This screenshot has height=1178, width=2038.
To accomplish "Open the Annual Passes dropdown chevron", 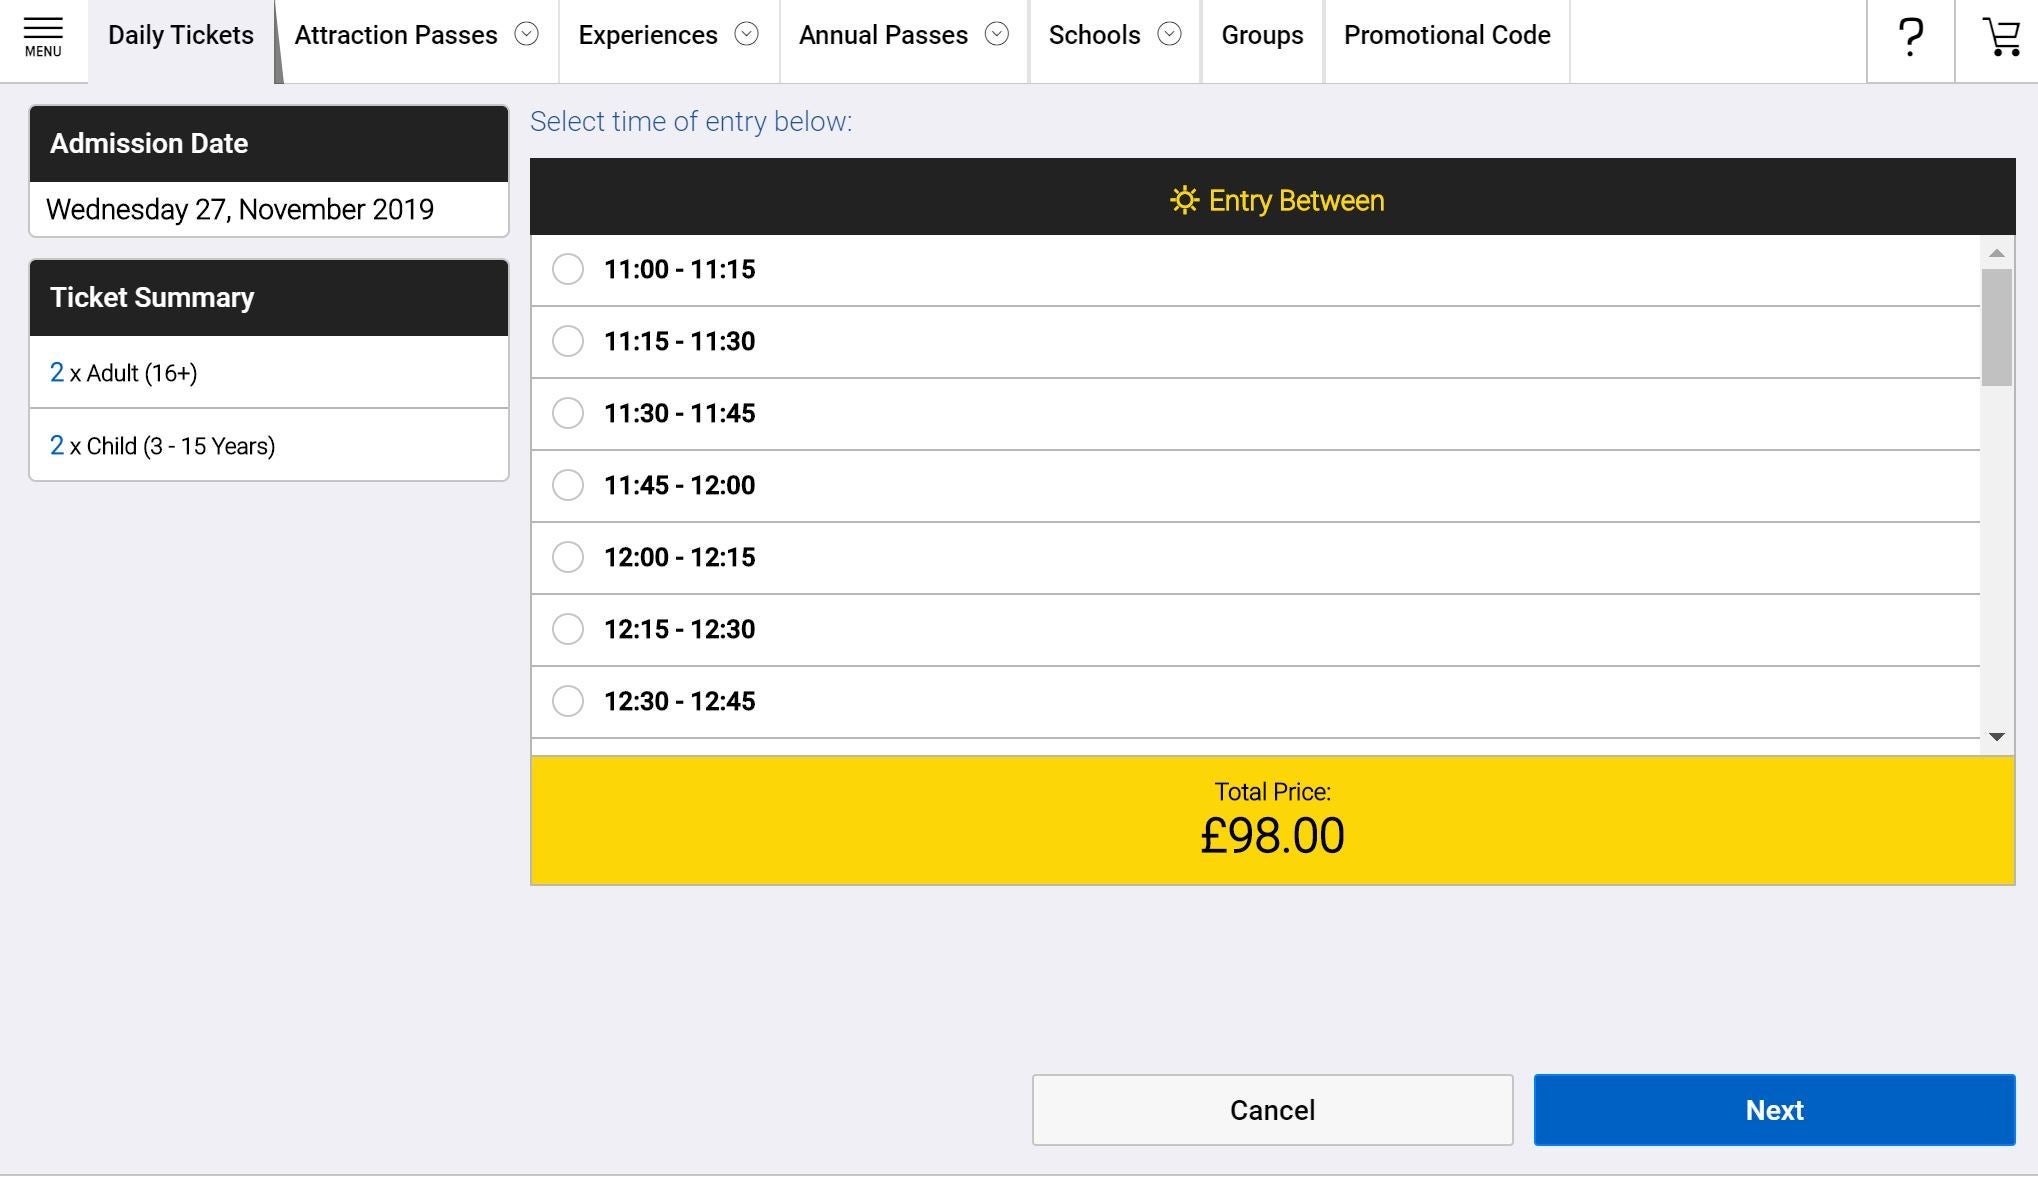I will [x=996, y=35].
